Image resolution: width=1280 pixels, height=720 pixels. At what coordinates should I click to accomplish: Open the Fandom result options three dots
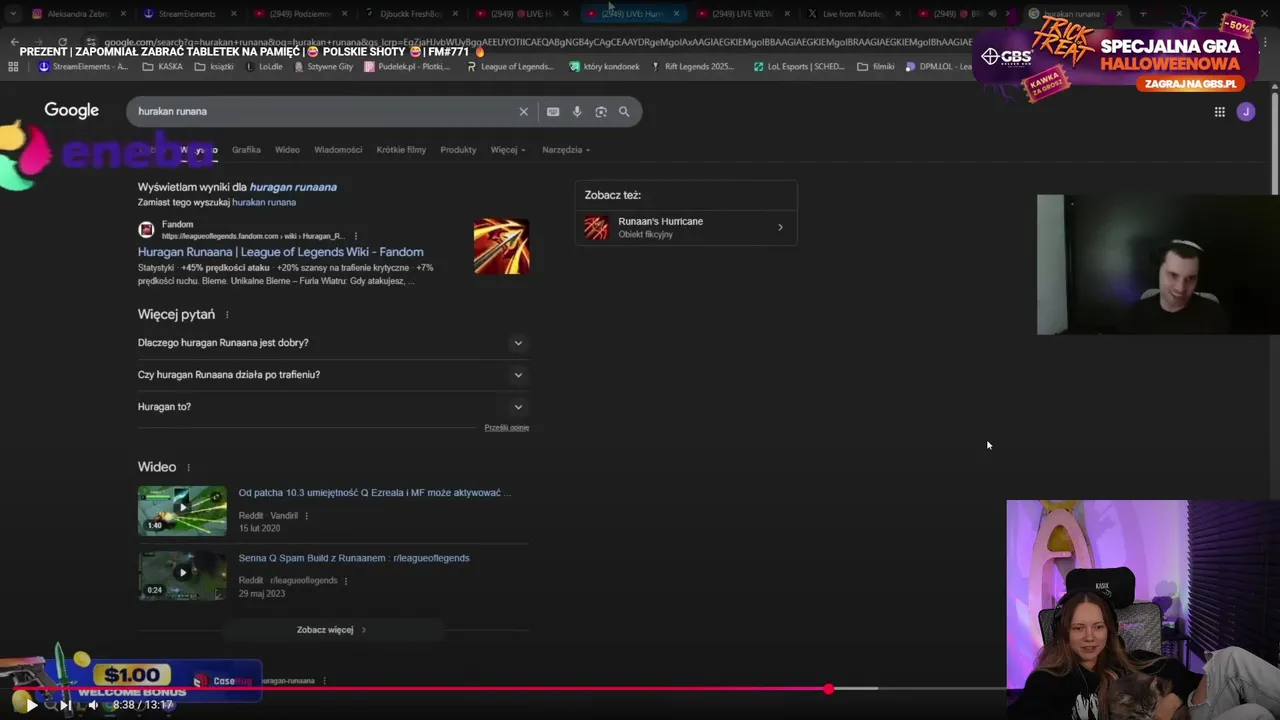pyautogui.click(x=356, y=236)
